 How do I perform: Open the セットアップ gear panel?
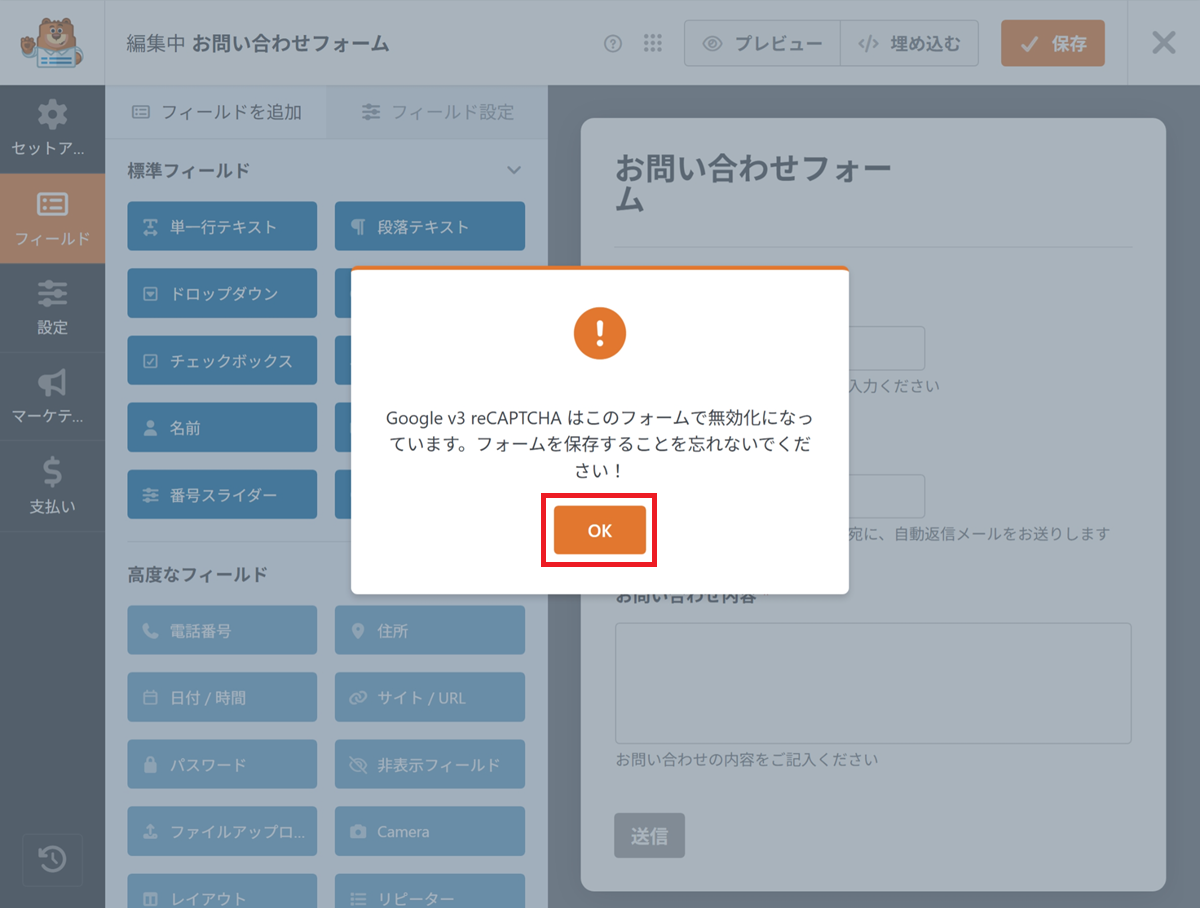[x=52, y=129]
